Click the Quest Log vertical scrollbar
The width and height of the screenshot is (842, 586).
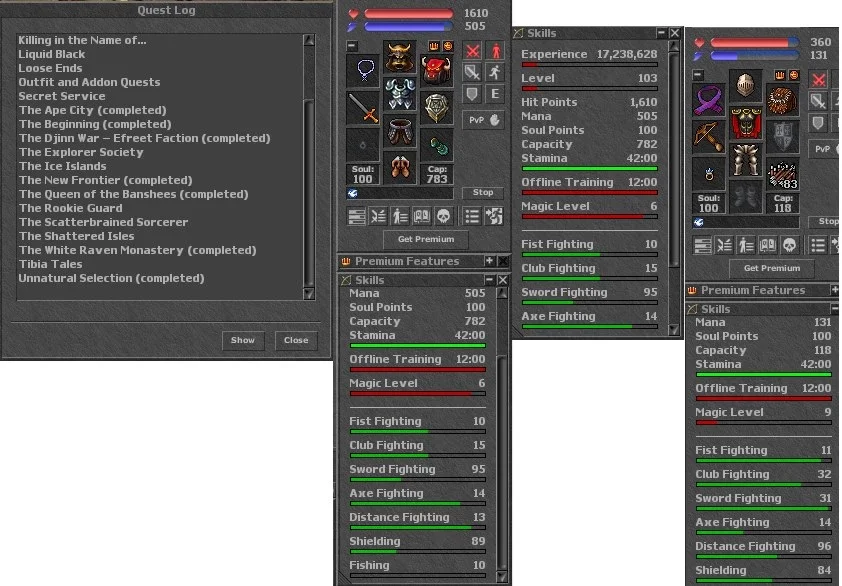pyautogui.click(x=309, y=167)
